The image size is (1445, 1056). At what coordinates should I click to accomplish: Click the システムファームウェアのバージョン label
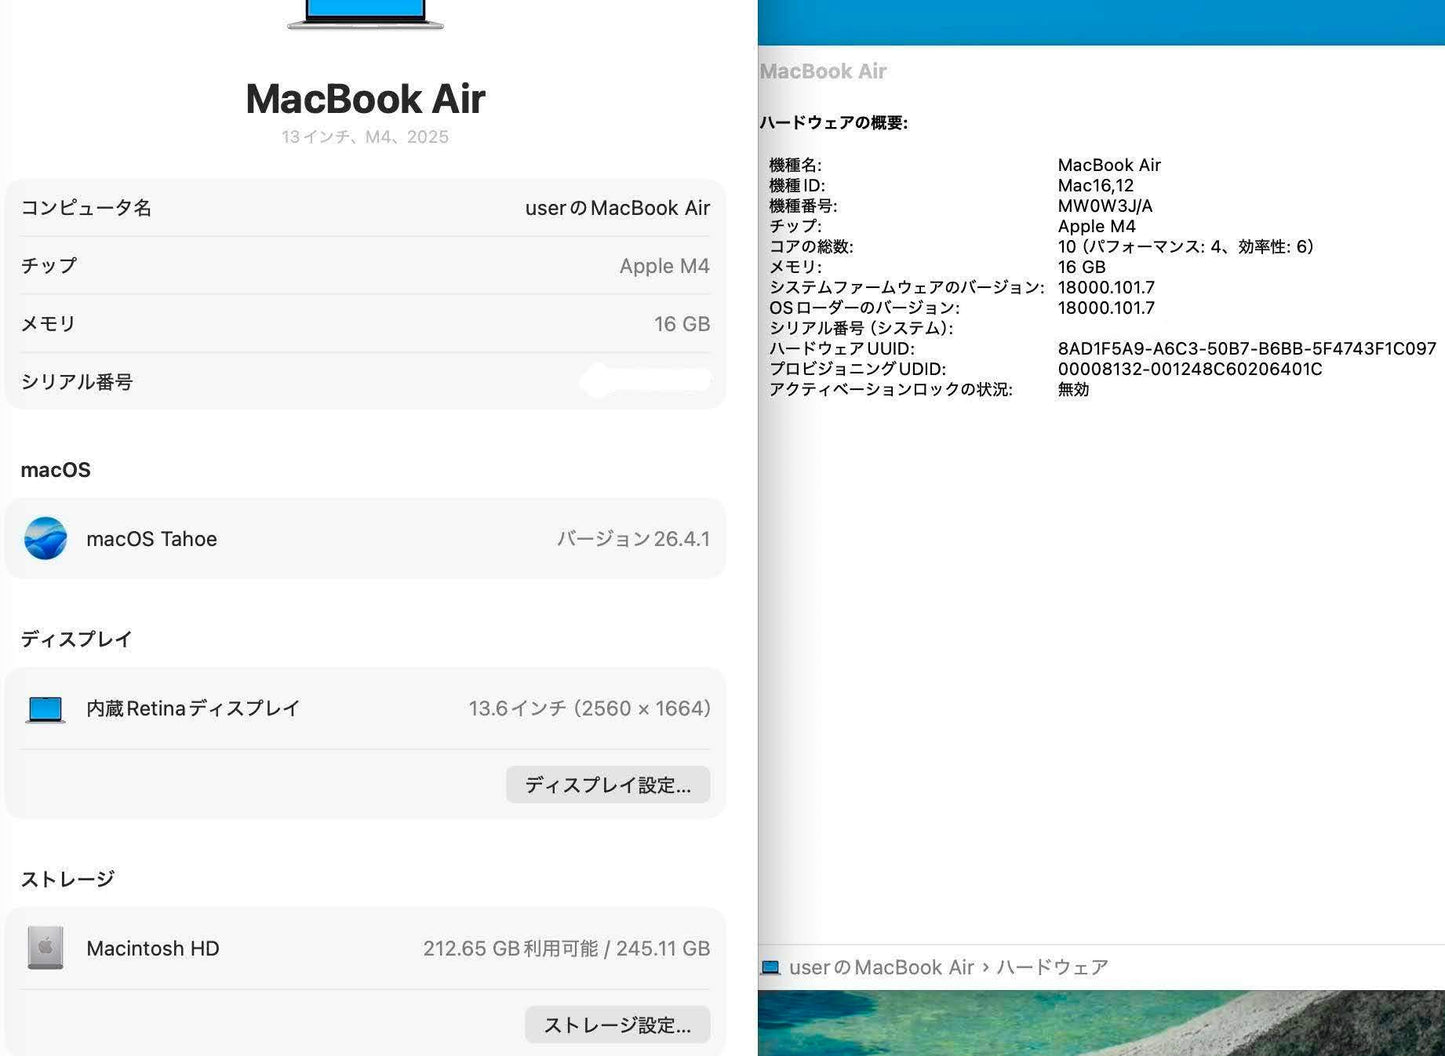coord(907,288)
